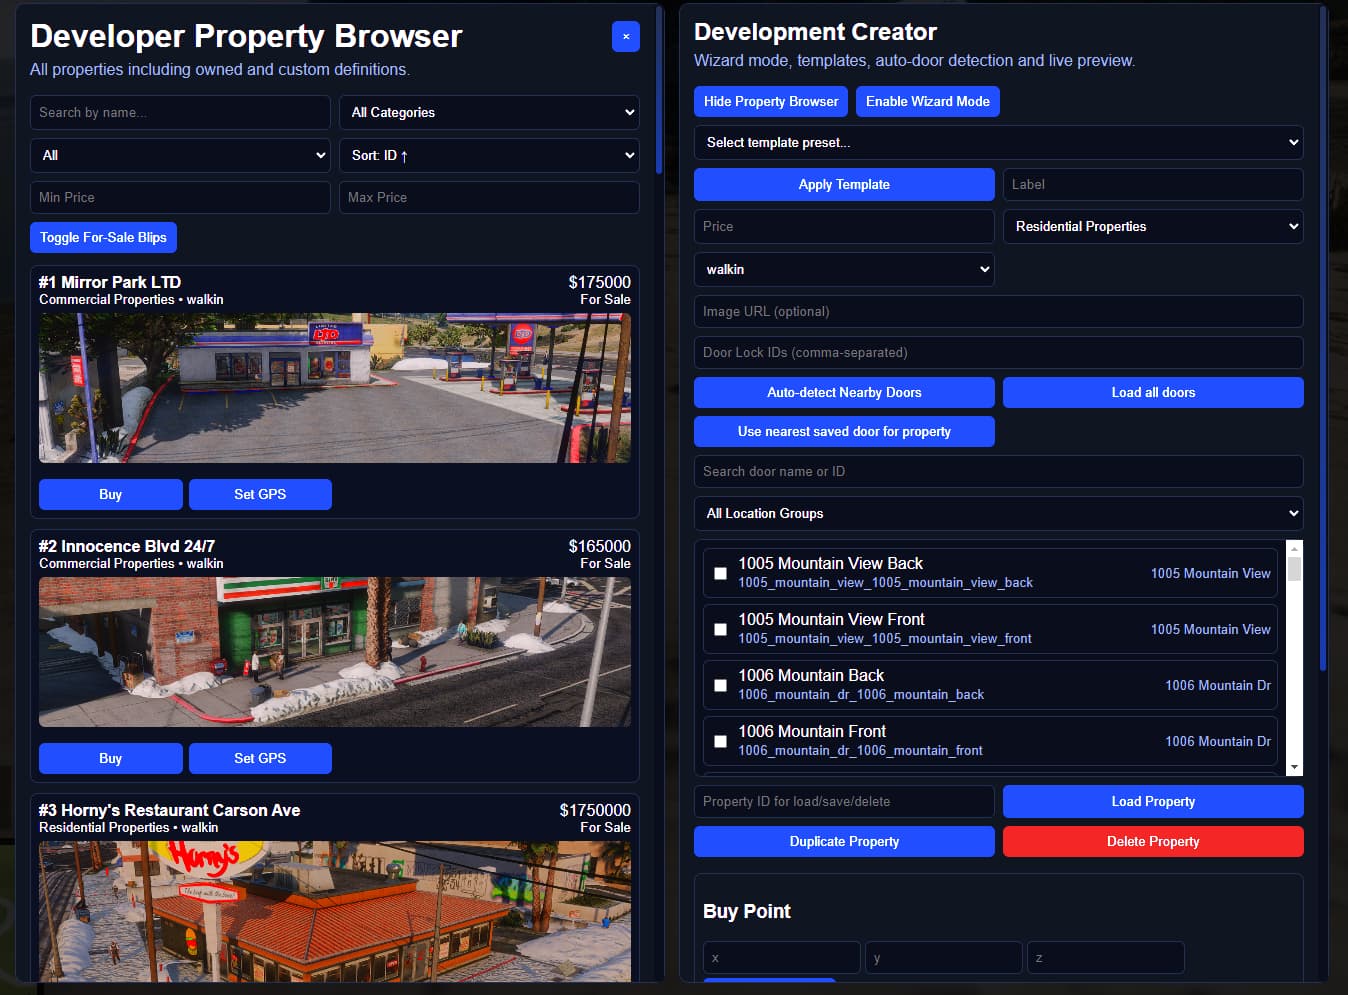Viewport: 1348px width, 995px height.
Task: Buy the Innocence Blvd 24/7 property
Action: pos(110,758)
